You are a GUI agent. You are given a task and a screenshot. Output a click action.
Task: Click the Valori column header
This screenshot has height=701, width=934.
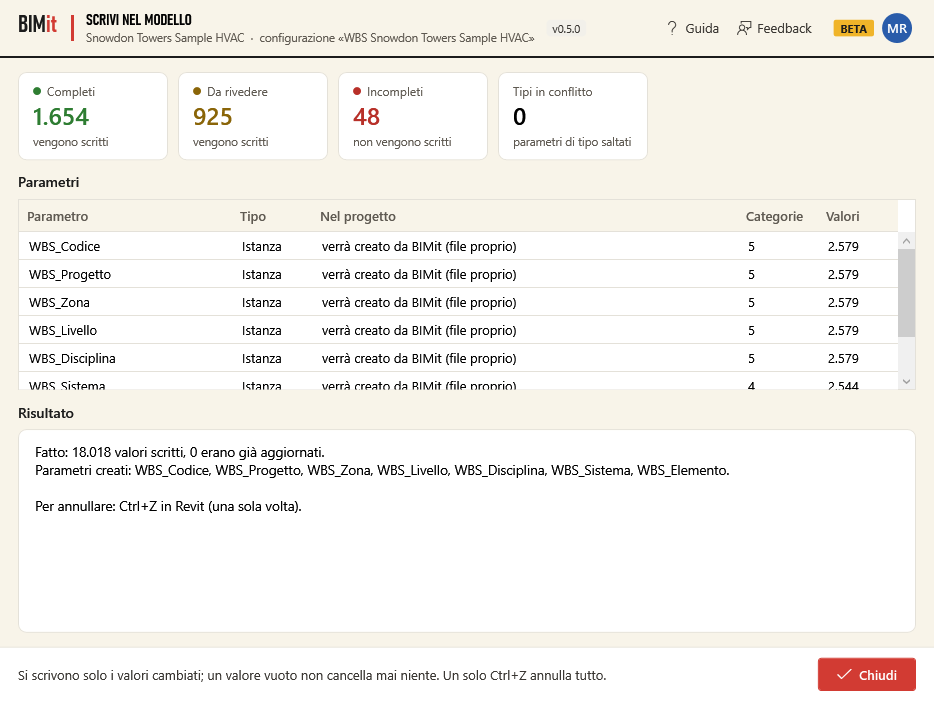pos(842,216)
